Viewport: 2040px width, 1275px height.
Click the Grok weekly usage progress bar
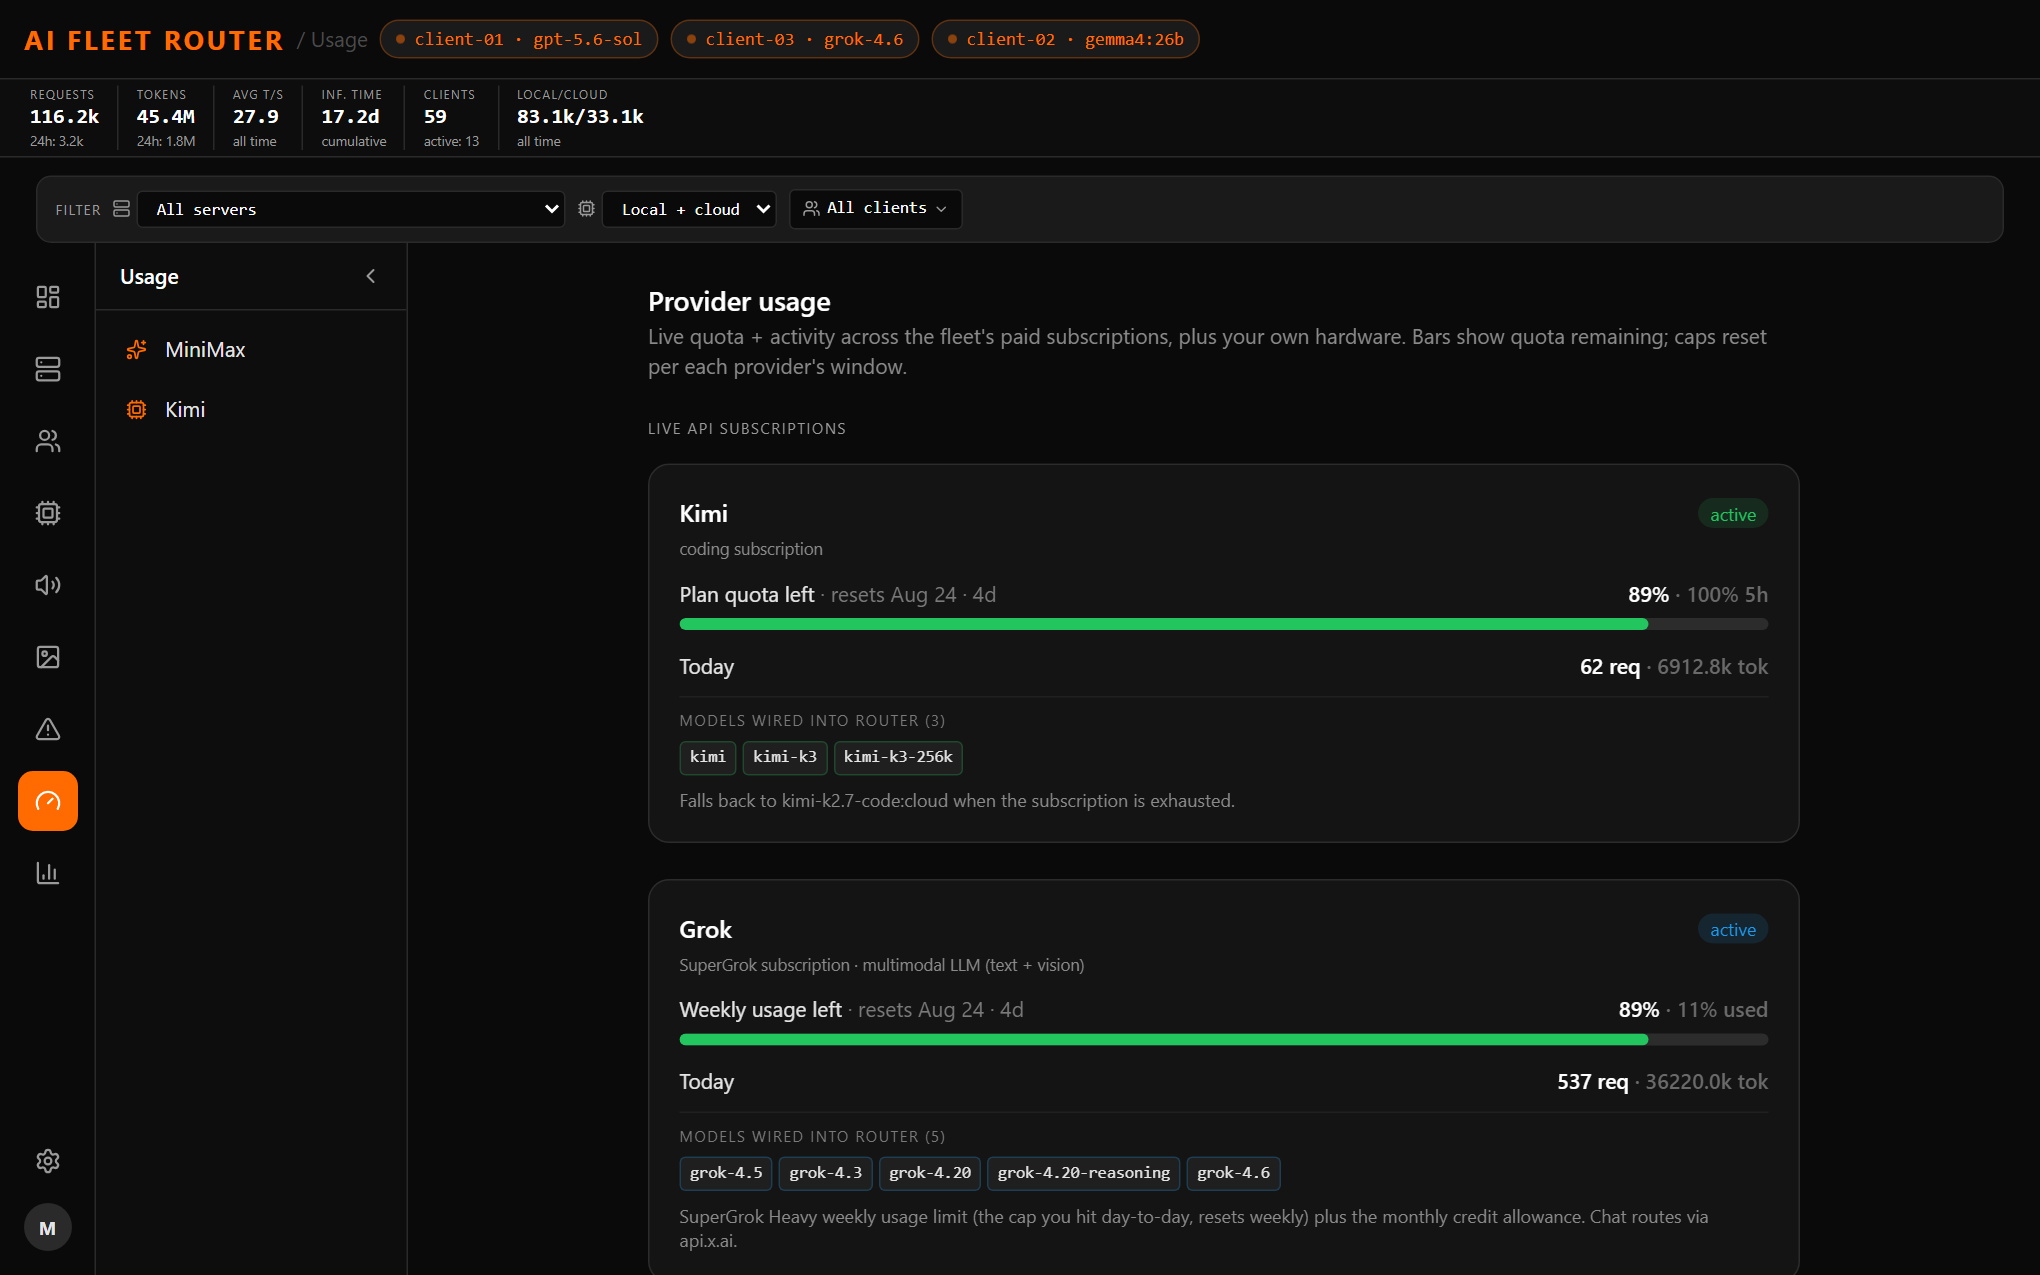coord(1223,1040)
